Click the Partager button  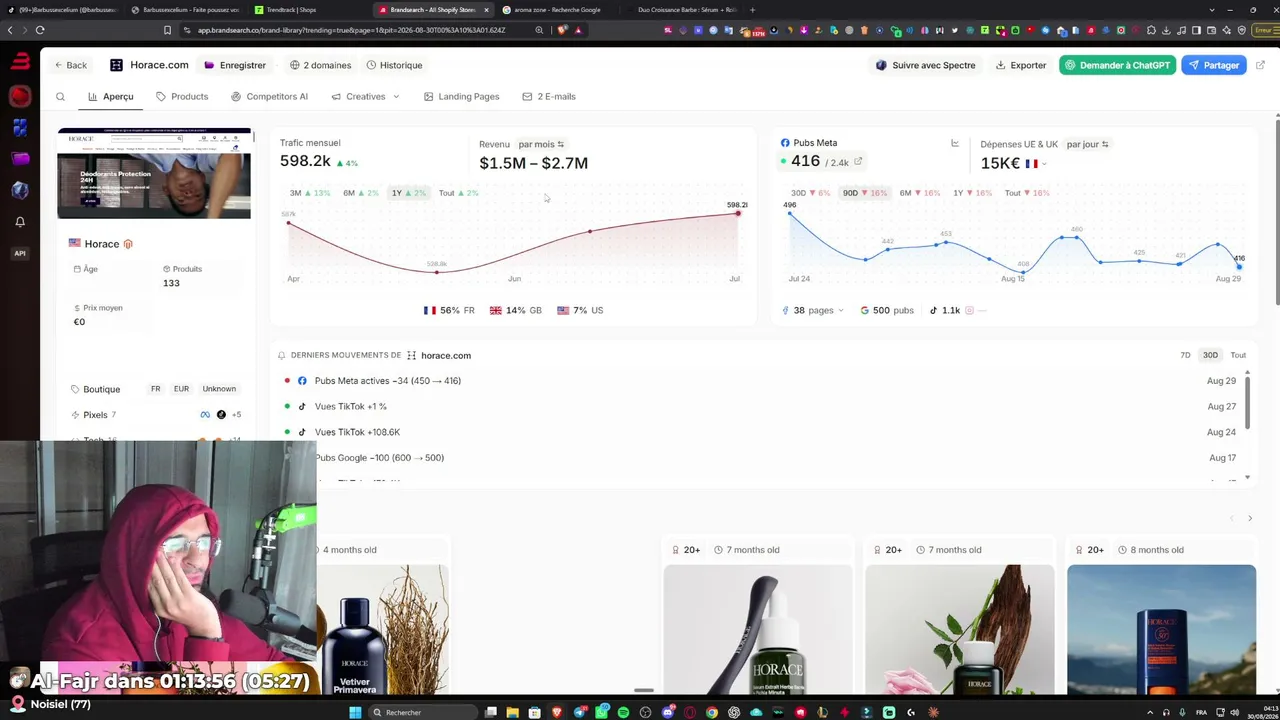tap(1213, 65)
